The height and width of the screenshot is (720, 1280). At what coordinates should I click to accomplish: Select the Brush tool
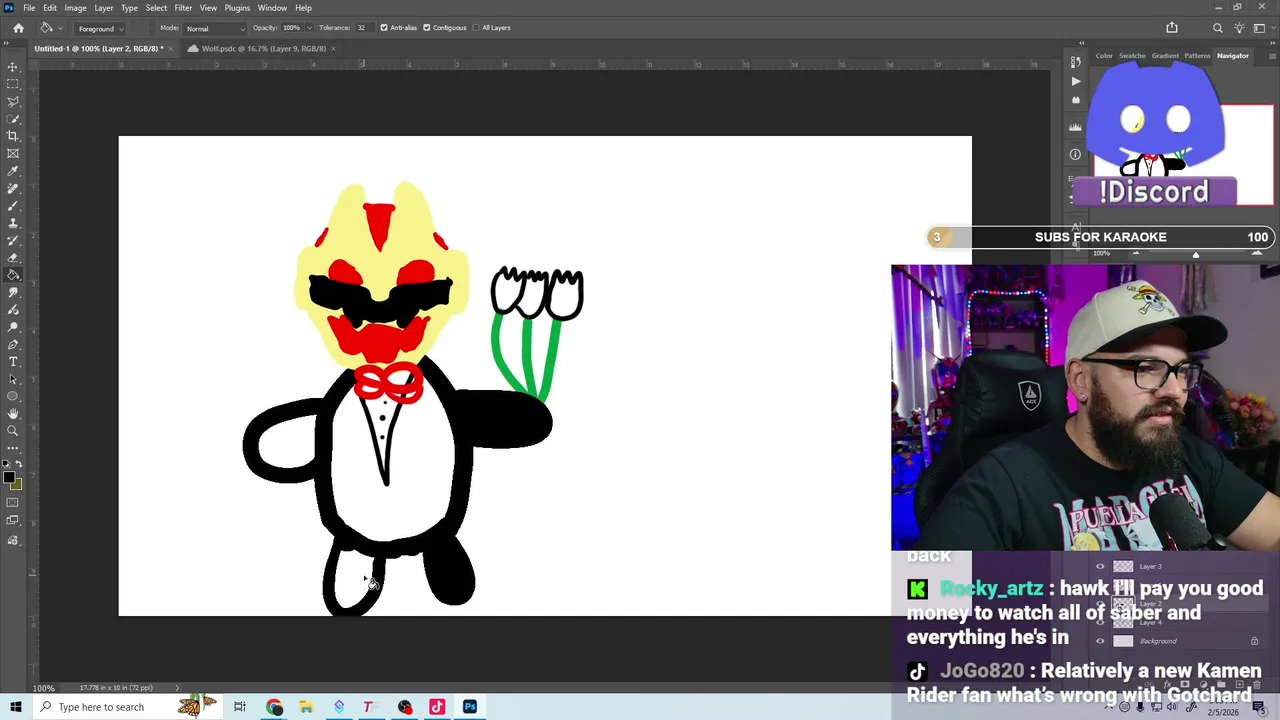click(13, 205)
